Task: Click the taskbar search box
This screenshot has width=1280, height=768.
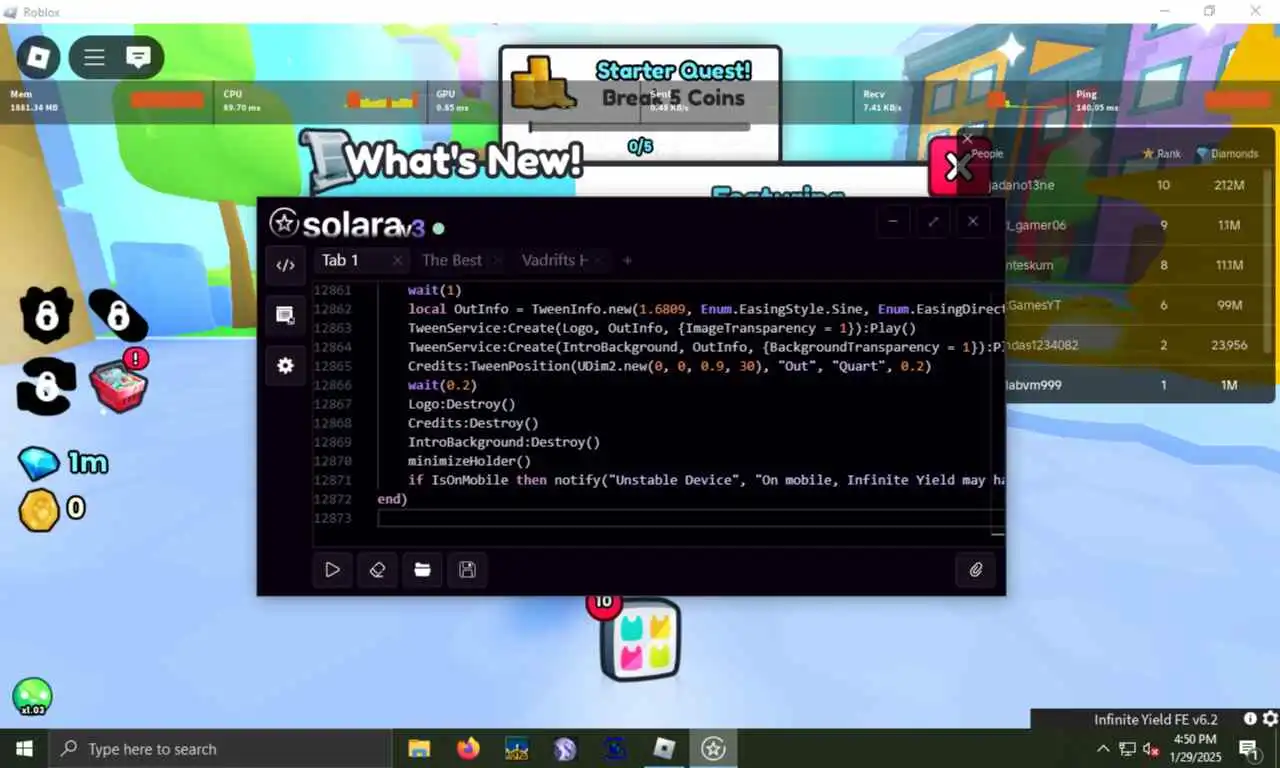Action: click(x=220, y=748)
